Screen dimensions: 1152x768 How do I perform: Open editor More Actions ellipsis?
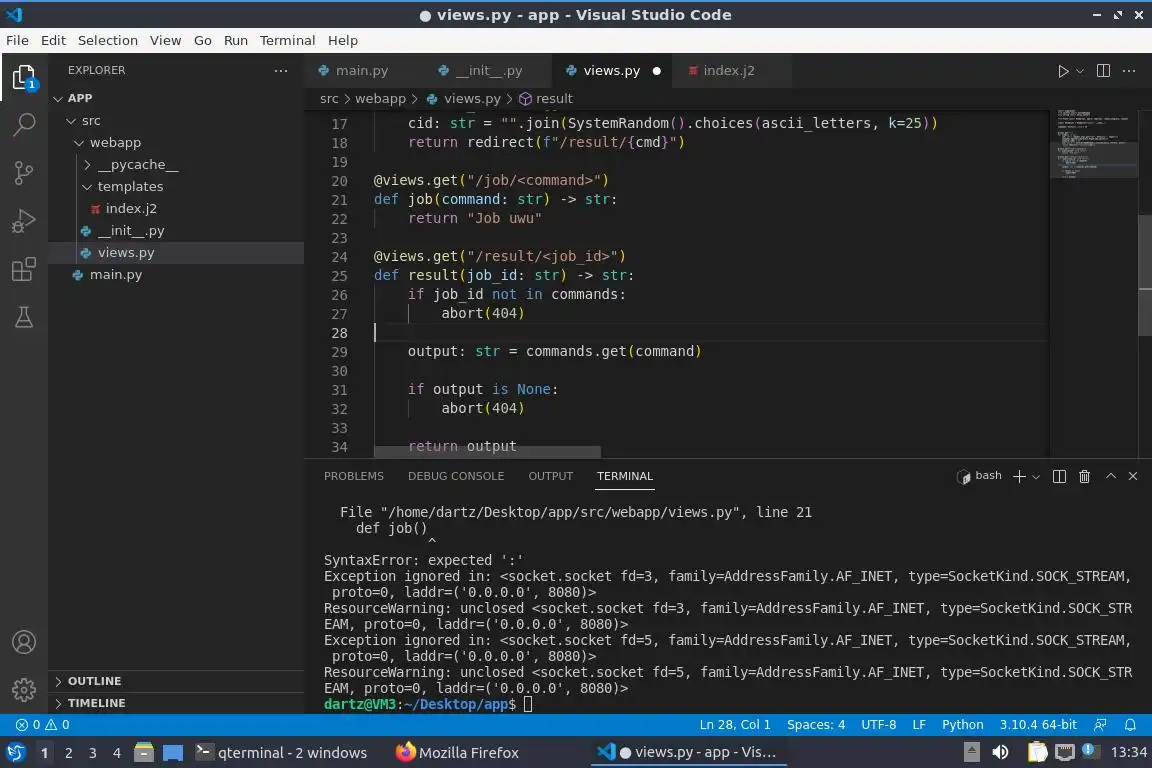1129,71
